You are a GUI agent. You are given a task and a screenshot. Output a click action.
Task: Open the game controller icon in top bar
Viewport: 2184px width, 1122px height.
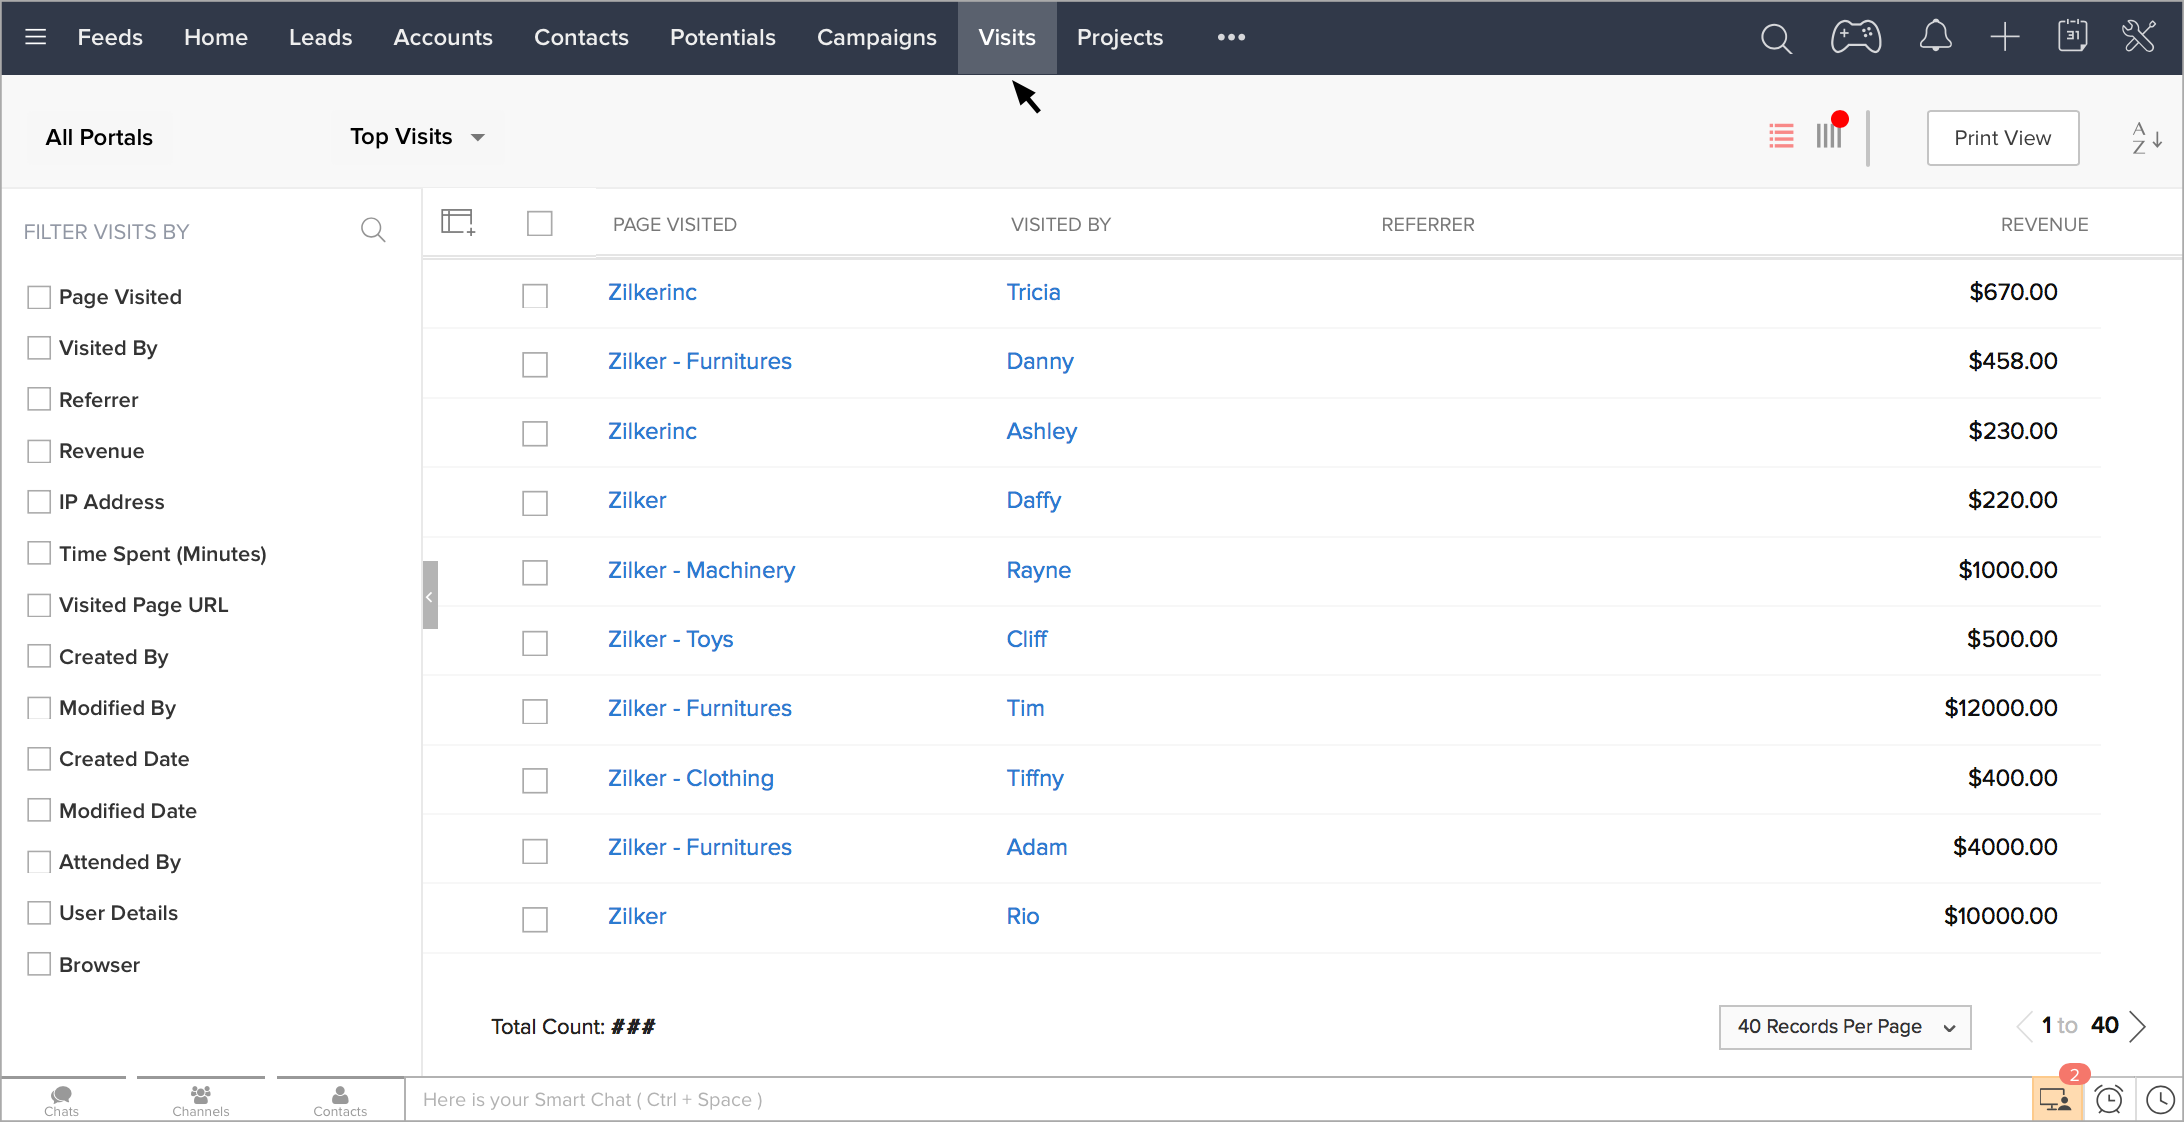(x=1856, y=38)
